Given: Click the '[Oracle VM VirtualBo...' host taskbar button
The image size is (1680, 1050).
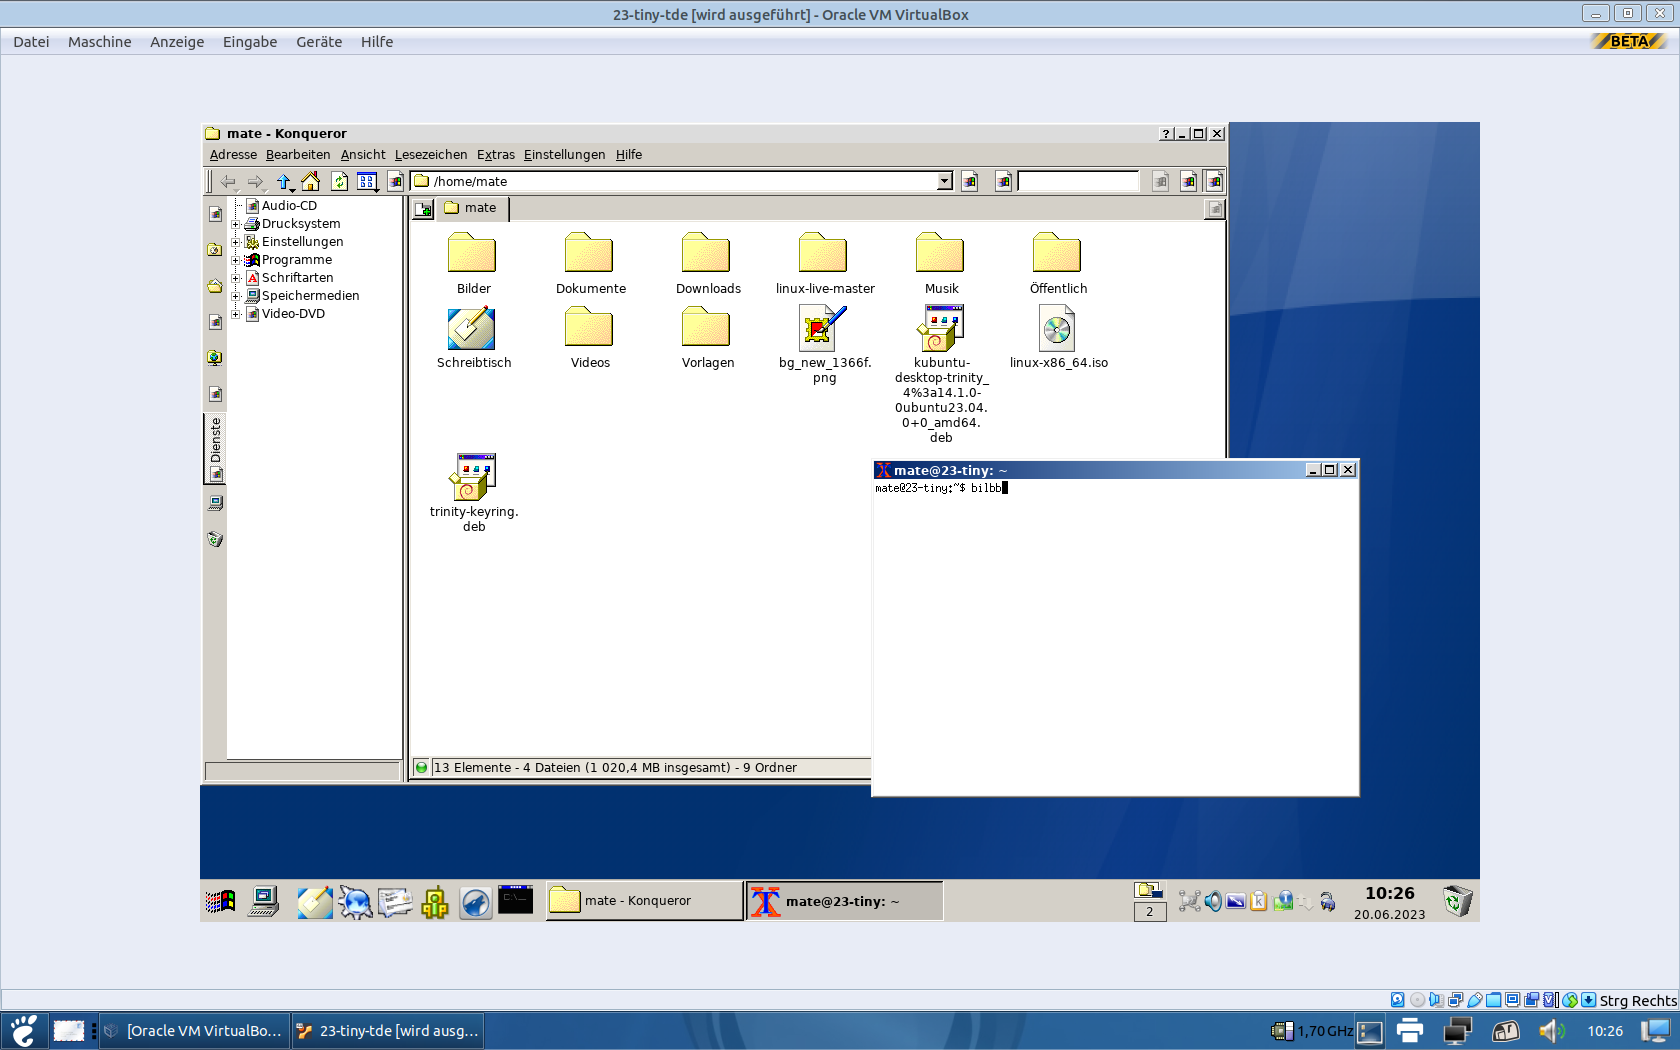Looking at the screenshot, I should click(x=195, y=1031).
